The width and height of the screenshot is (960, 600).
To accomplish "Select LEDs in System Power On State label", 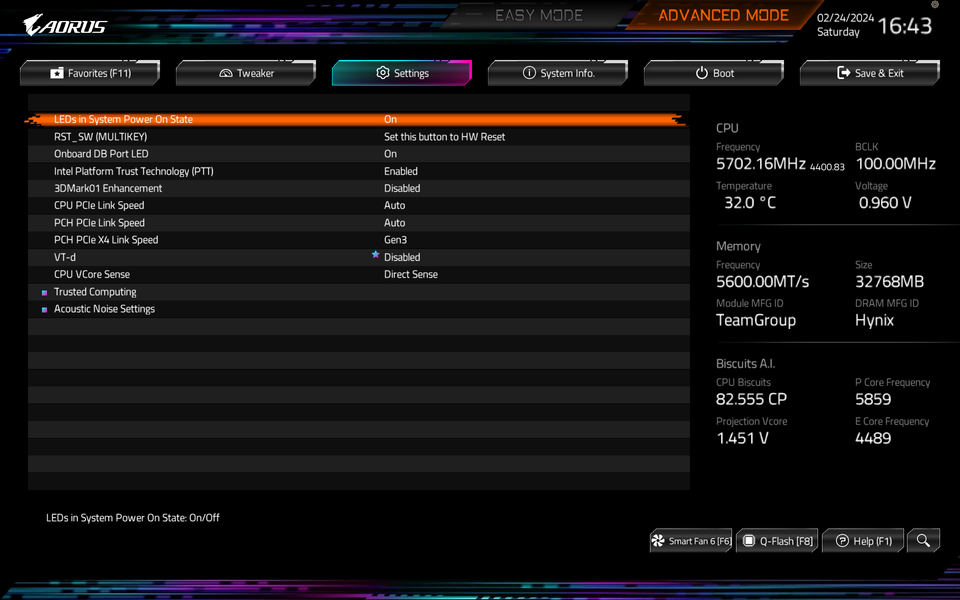I will (123, 119).
